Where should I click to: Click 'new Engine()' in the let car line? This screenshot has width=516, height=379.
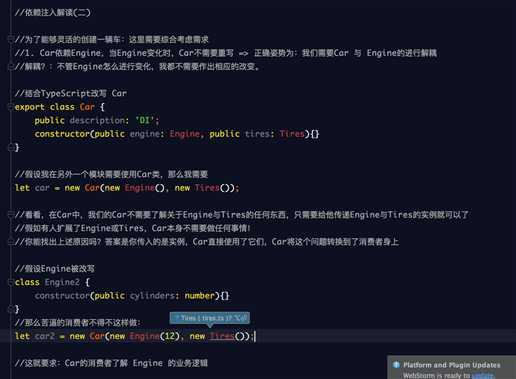coord(135,188)
